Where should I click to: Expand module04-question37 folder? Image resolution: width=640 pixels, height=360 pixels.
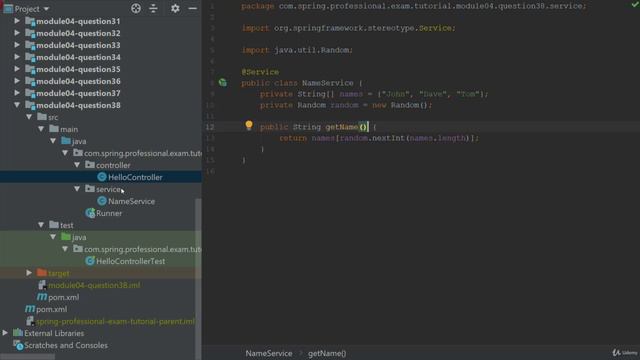(x=17, y=93)
